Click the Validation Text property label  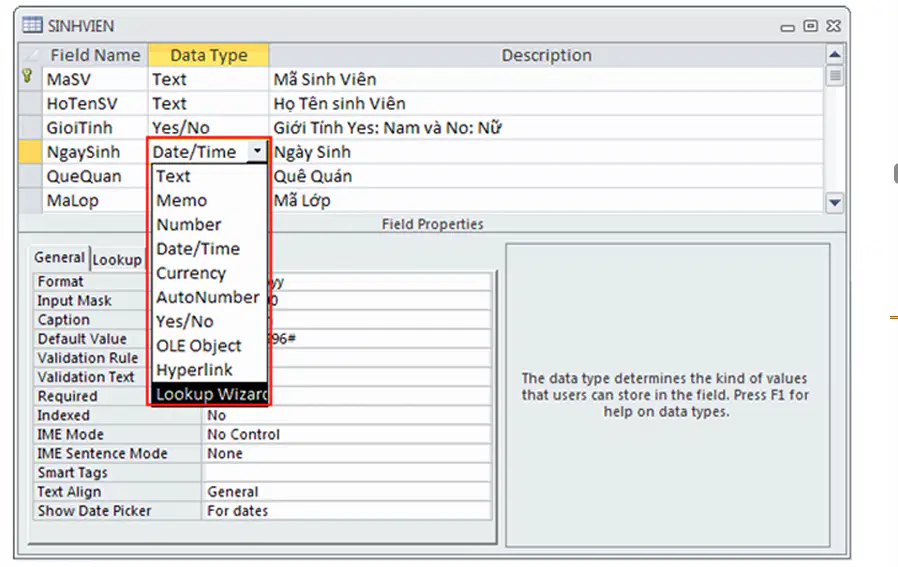click(86, 377)
